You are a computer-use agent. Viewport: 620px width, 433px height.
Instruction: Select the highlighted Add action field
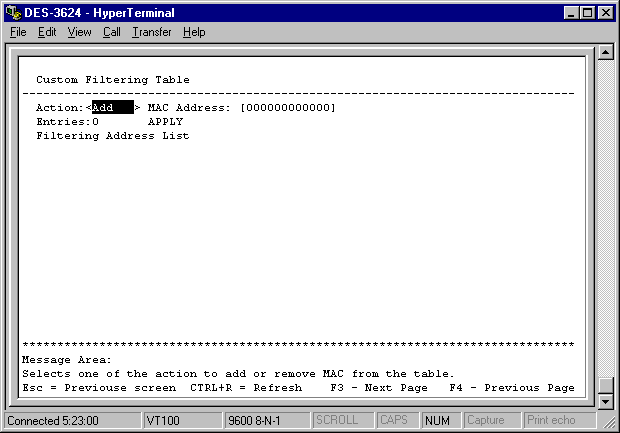(x=111, y=107)
